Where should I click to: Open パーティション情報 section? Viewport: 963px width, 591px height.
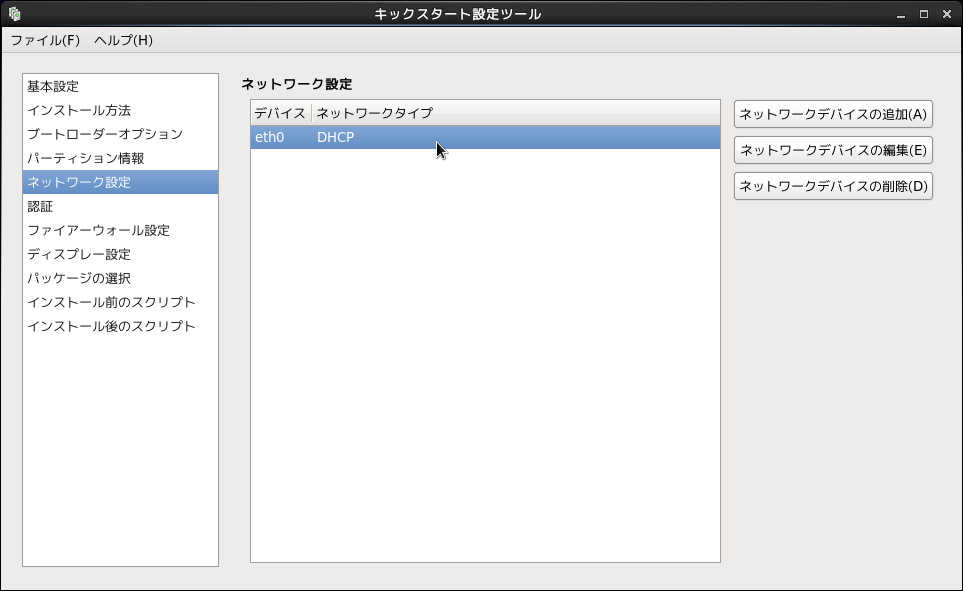pos(86,158)
